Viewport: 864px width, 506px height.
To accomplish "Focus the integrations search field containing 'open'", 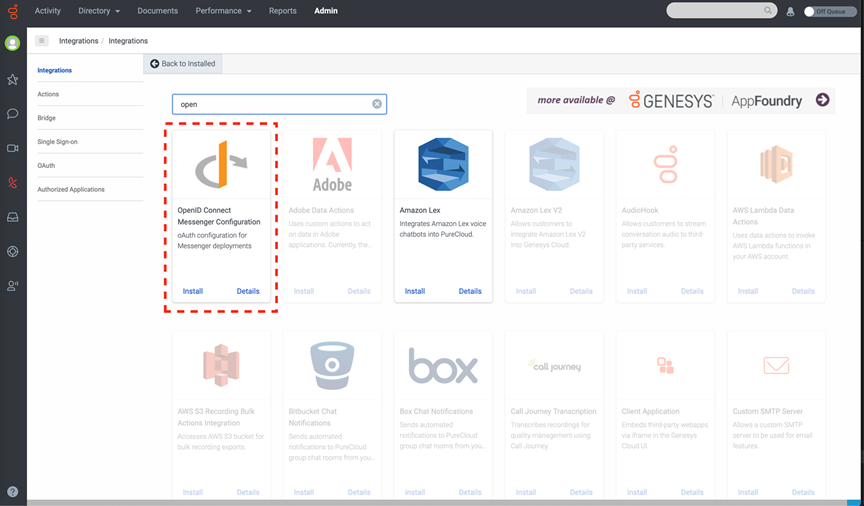I will 279,104.
